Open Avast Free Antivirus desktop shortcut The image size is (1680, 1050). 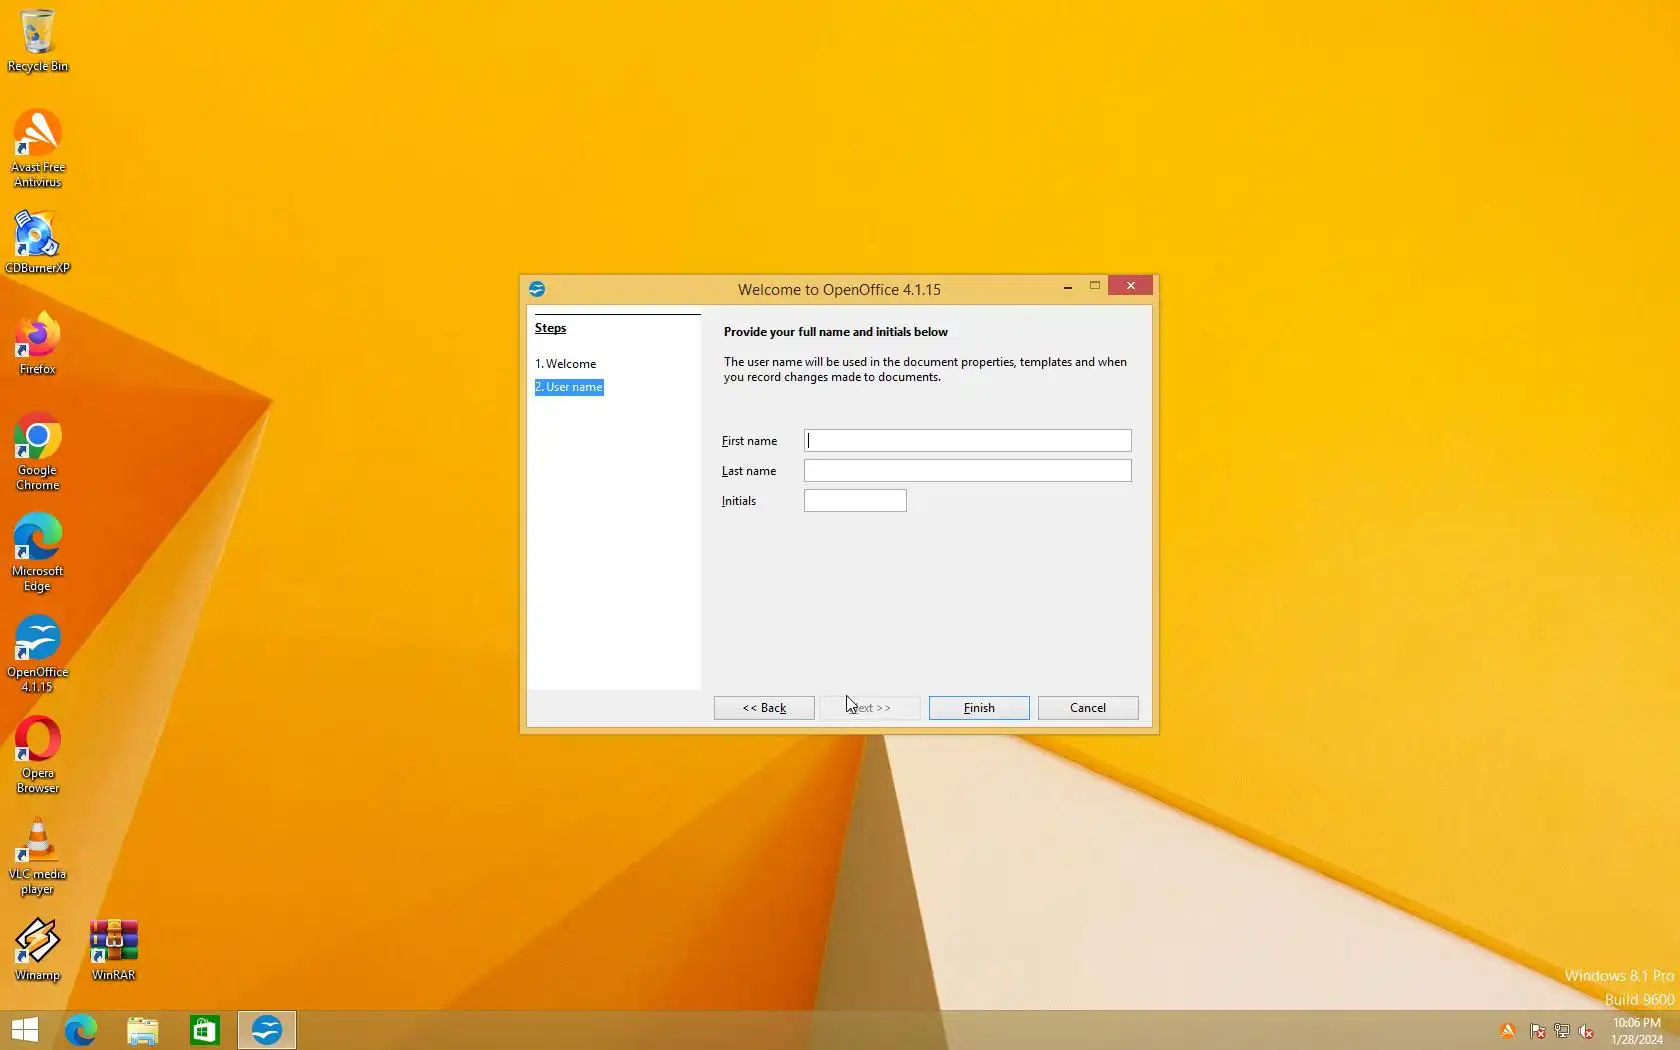(x=38, y=148)
